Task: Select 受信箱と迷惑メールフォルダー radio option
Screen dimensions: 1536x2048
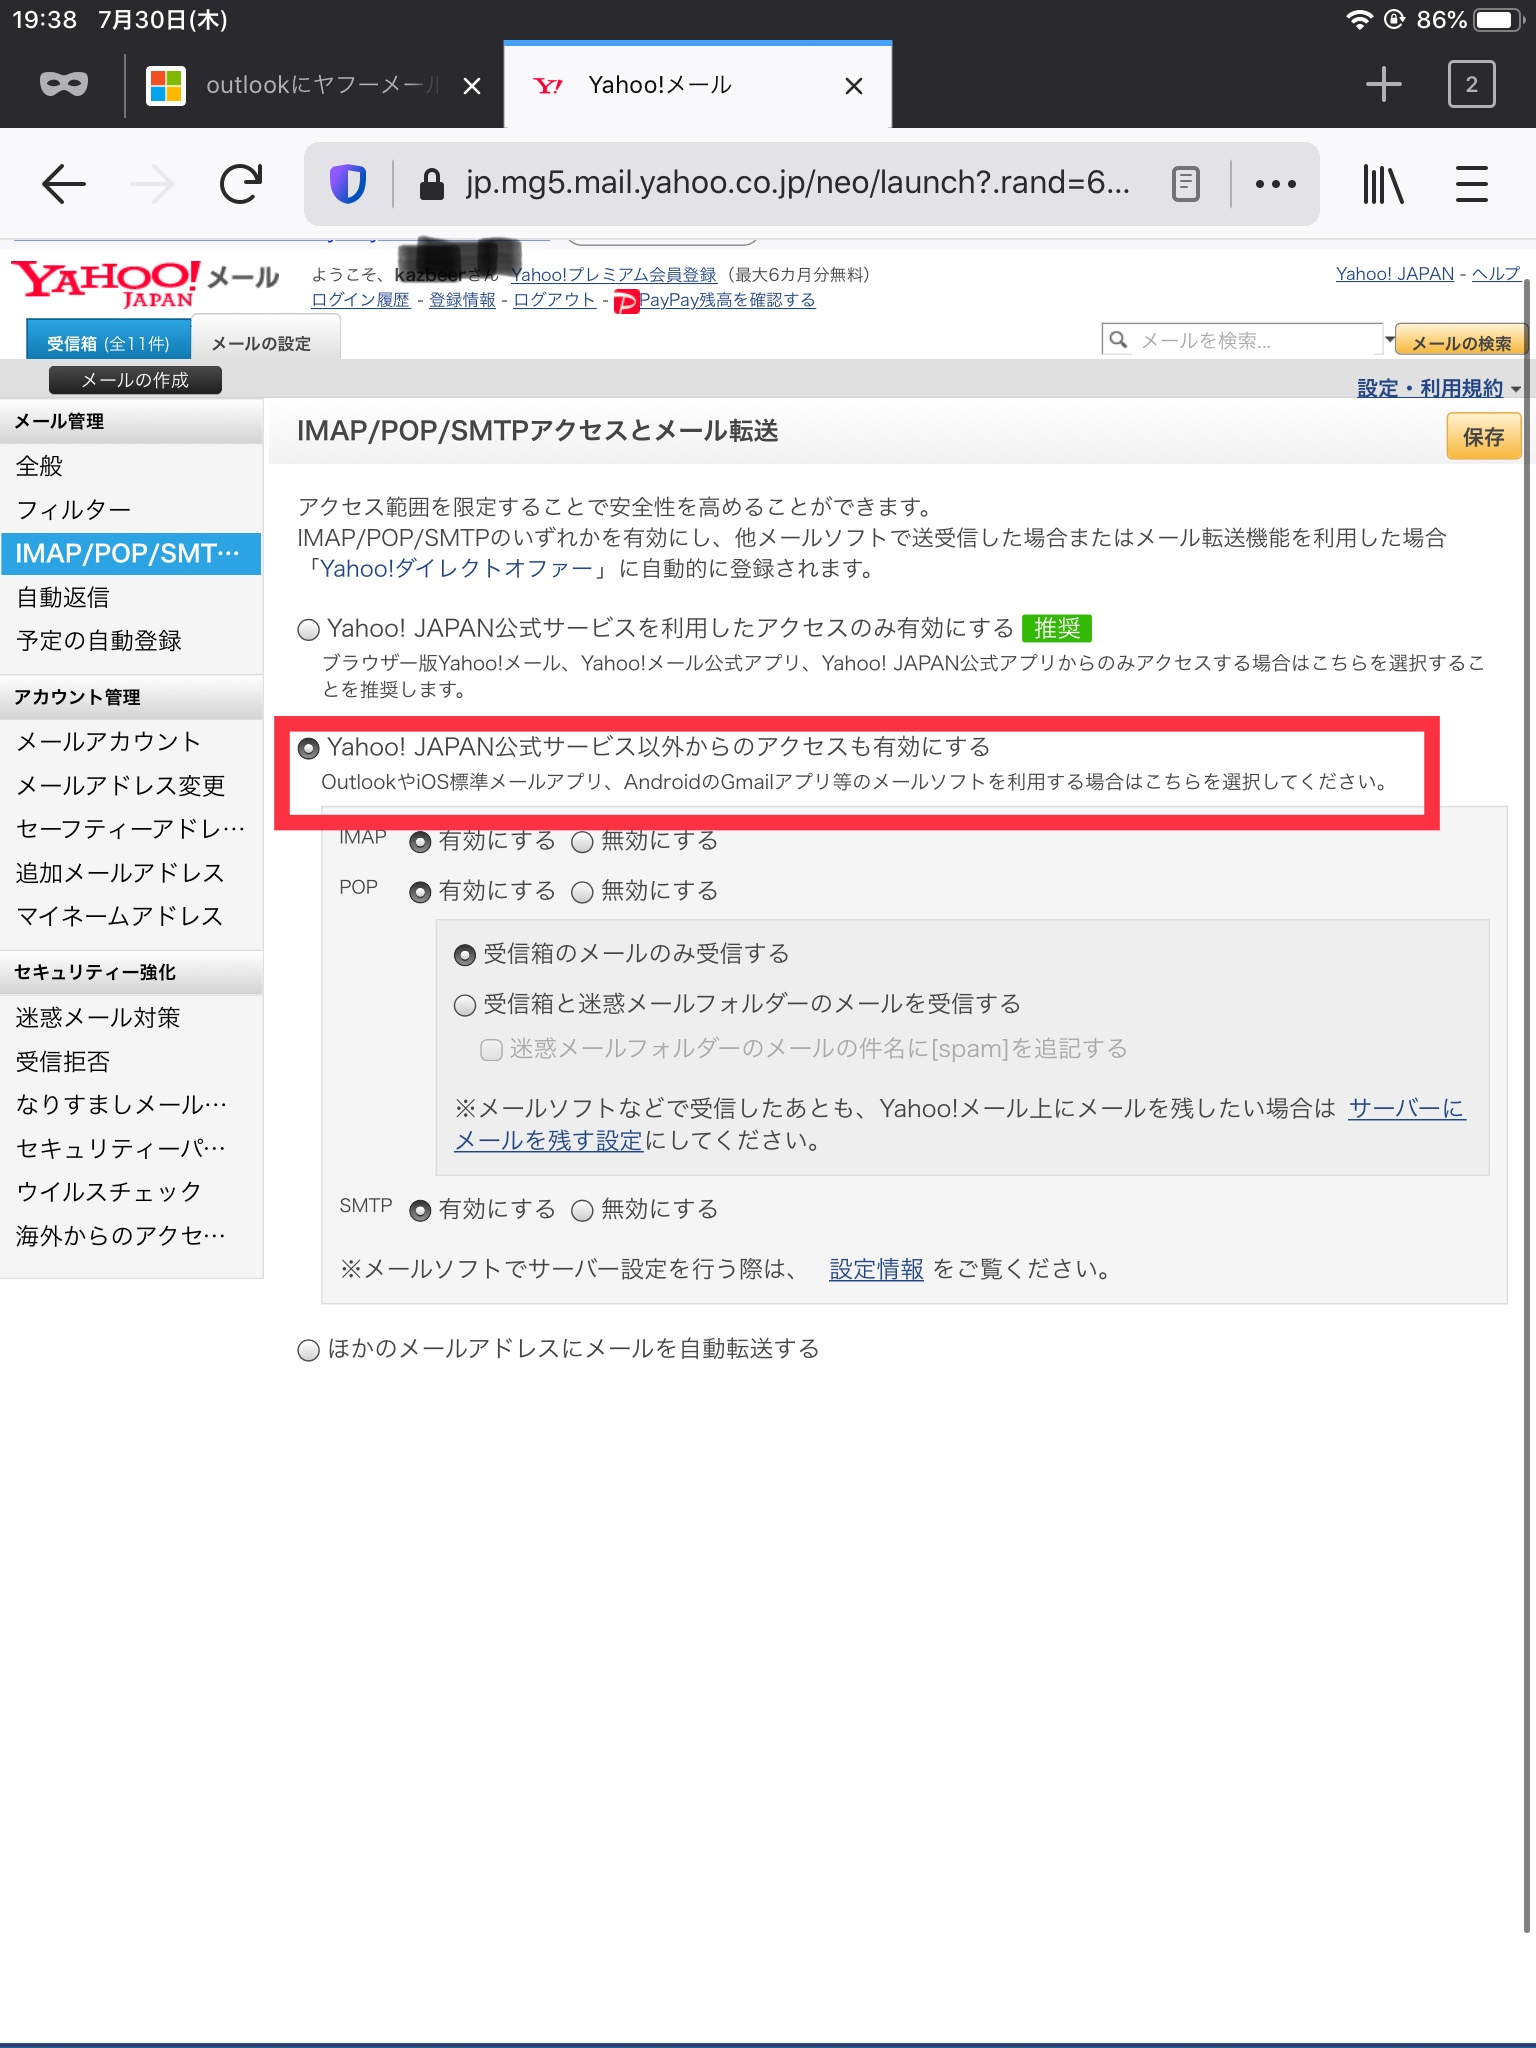Action: pyautogui.click(x=465, y=1005)
